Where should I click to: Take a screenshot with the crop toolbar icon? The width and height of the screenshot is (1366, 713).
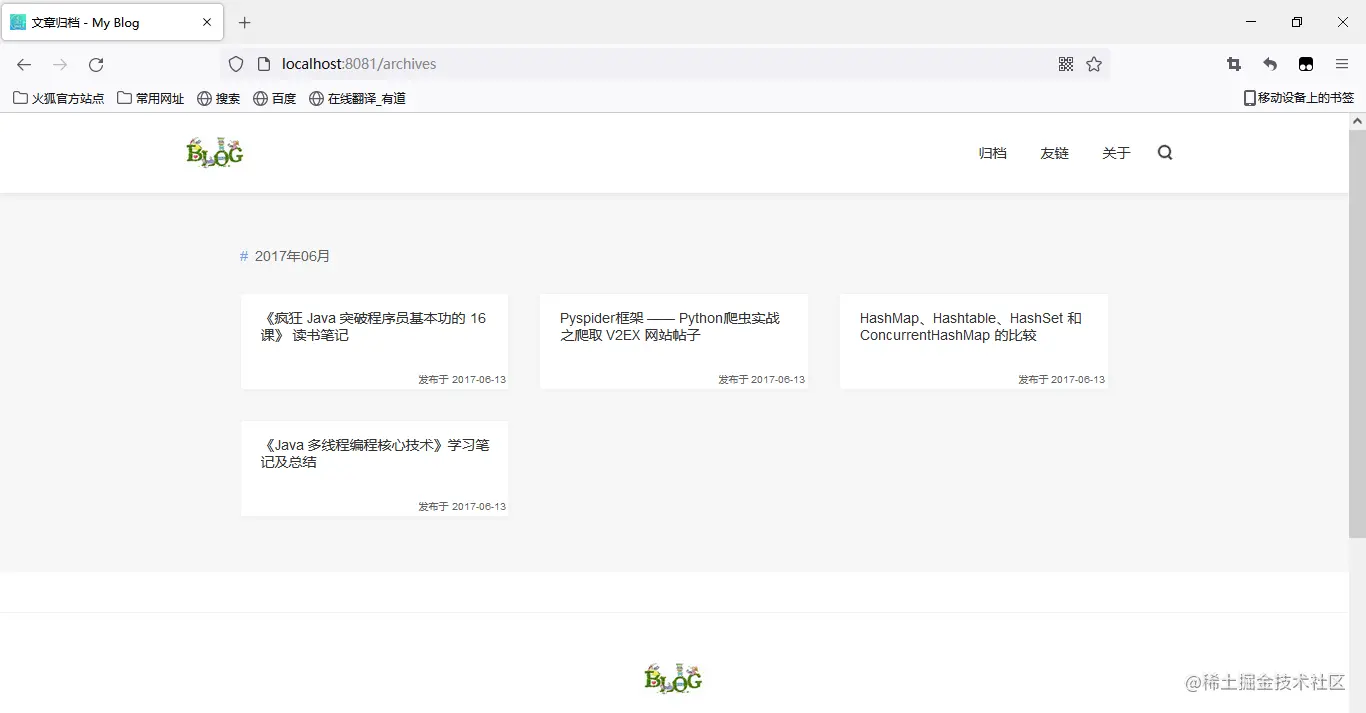tap(1233, 63)
